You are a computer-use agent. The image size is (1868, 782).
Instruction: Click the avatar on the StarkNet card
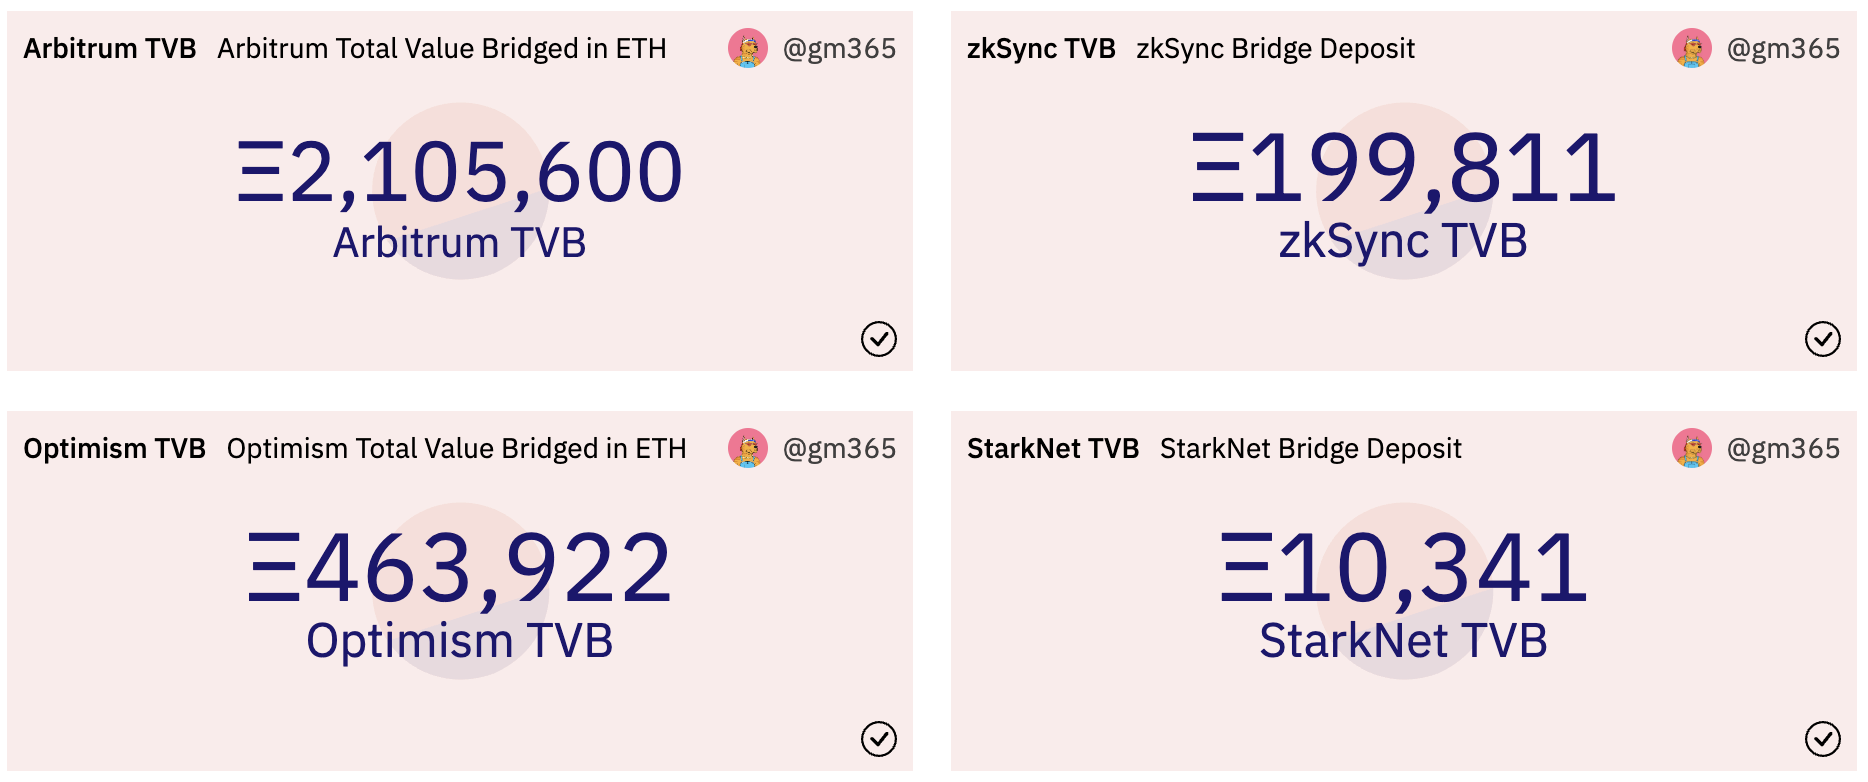tap(1692, 448)
